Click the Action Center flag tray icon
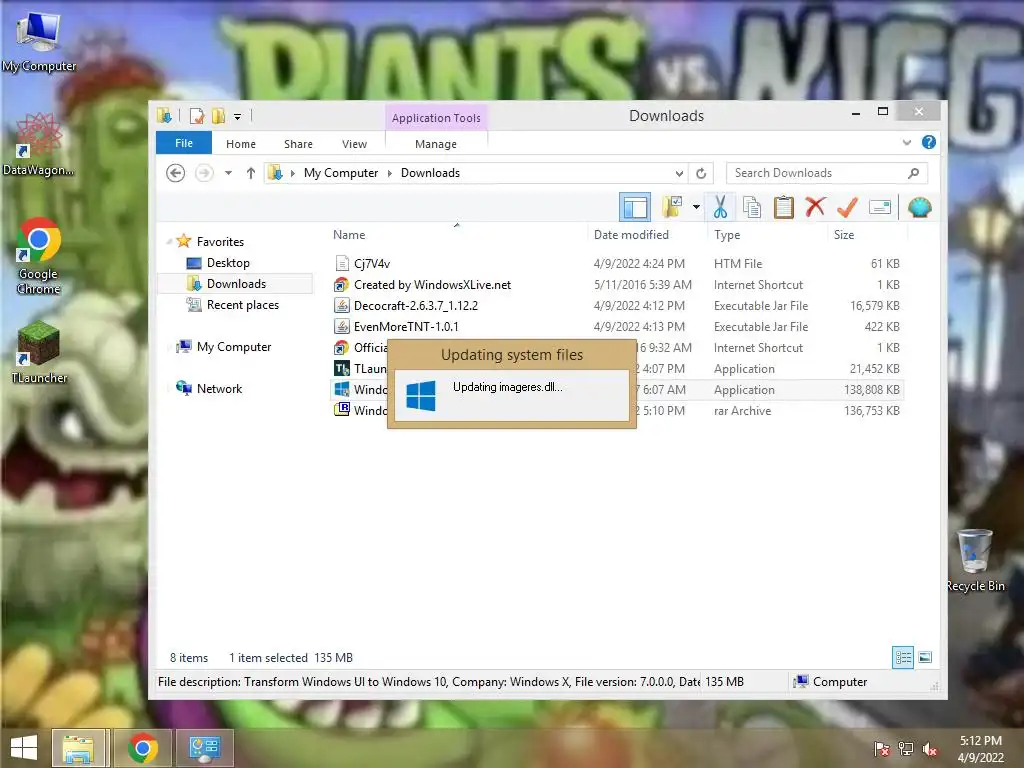Screen dimensions: 1024x768 point(882,749)
